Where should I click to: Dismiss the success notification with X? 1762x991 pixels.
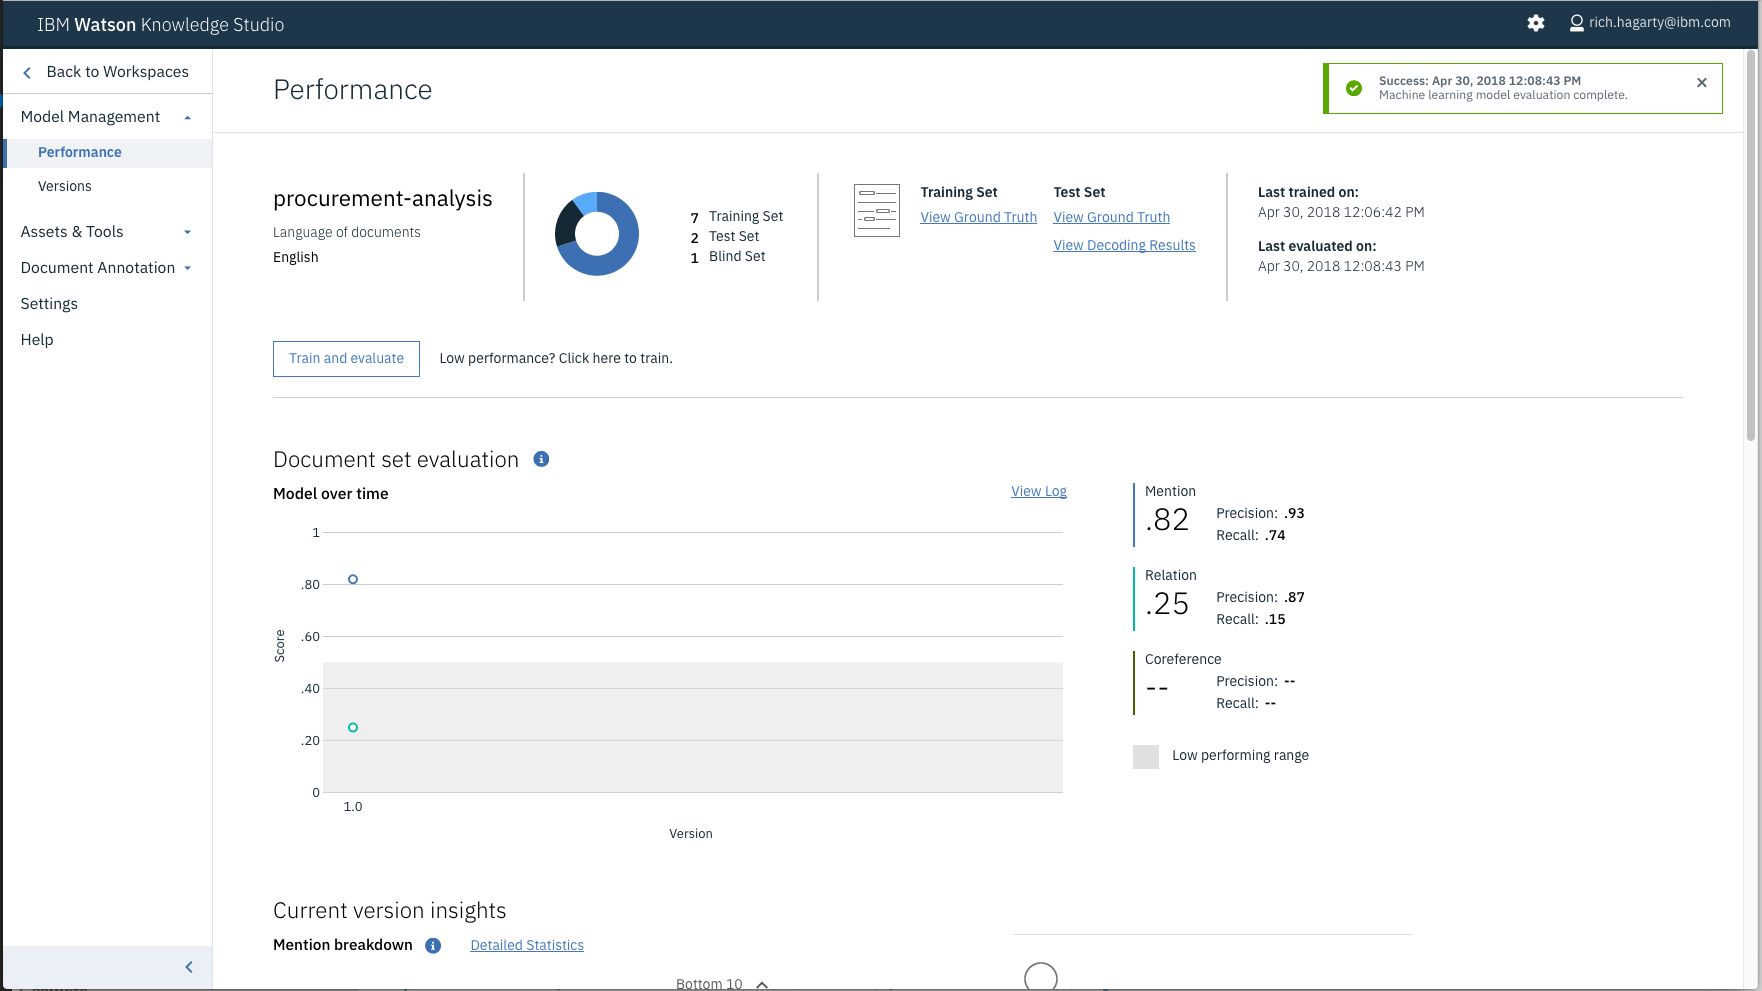click(1702, 83)
